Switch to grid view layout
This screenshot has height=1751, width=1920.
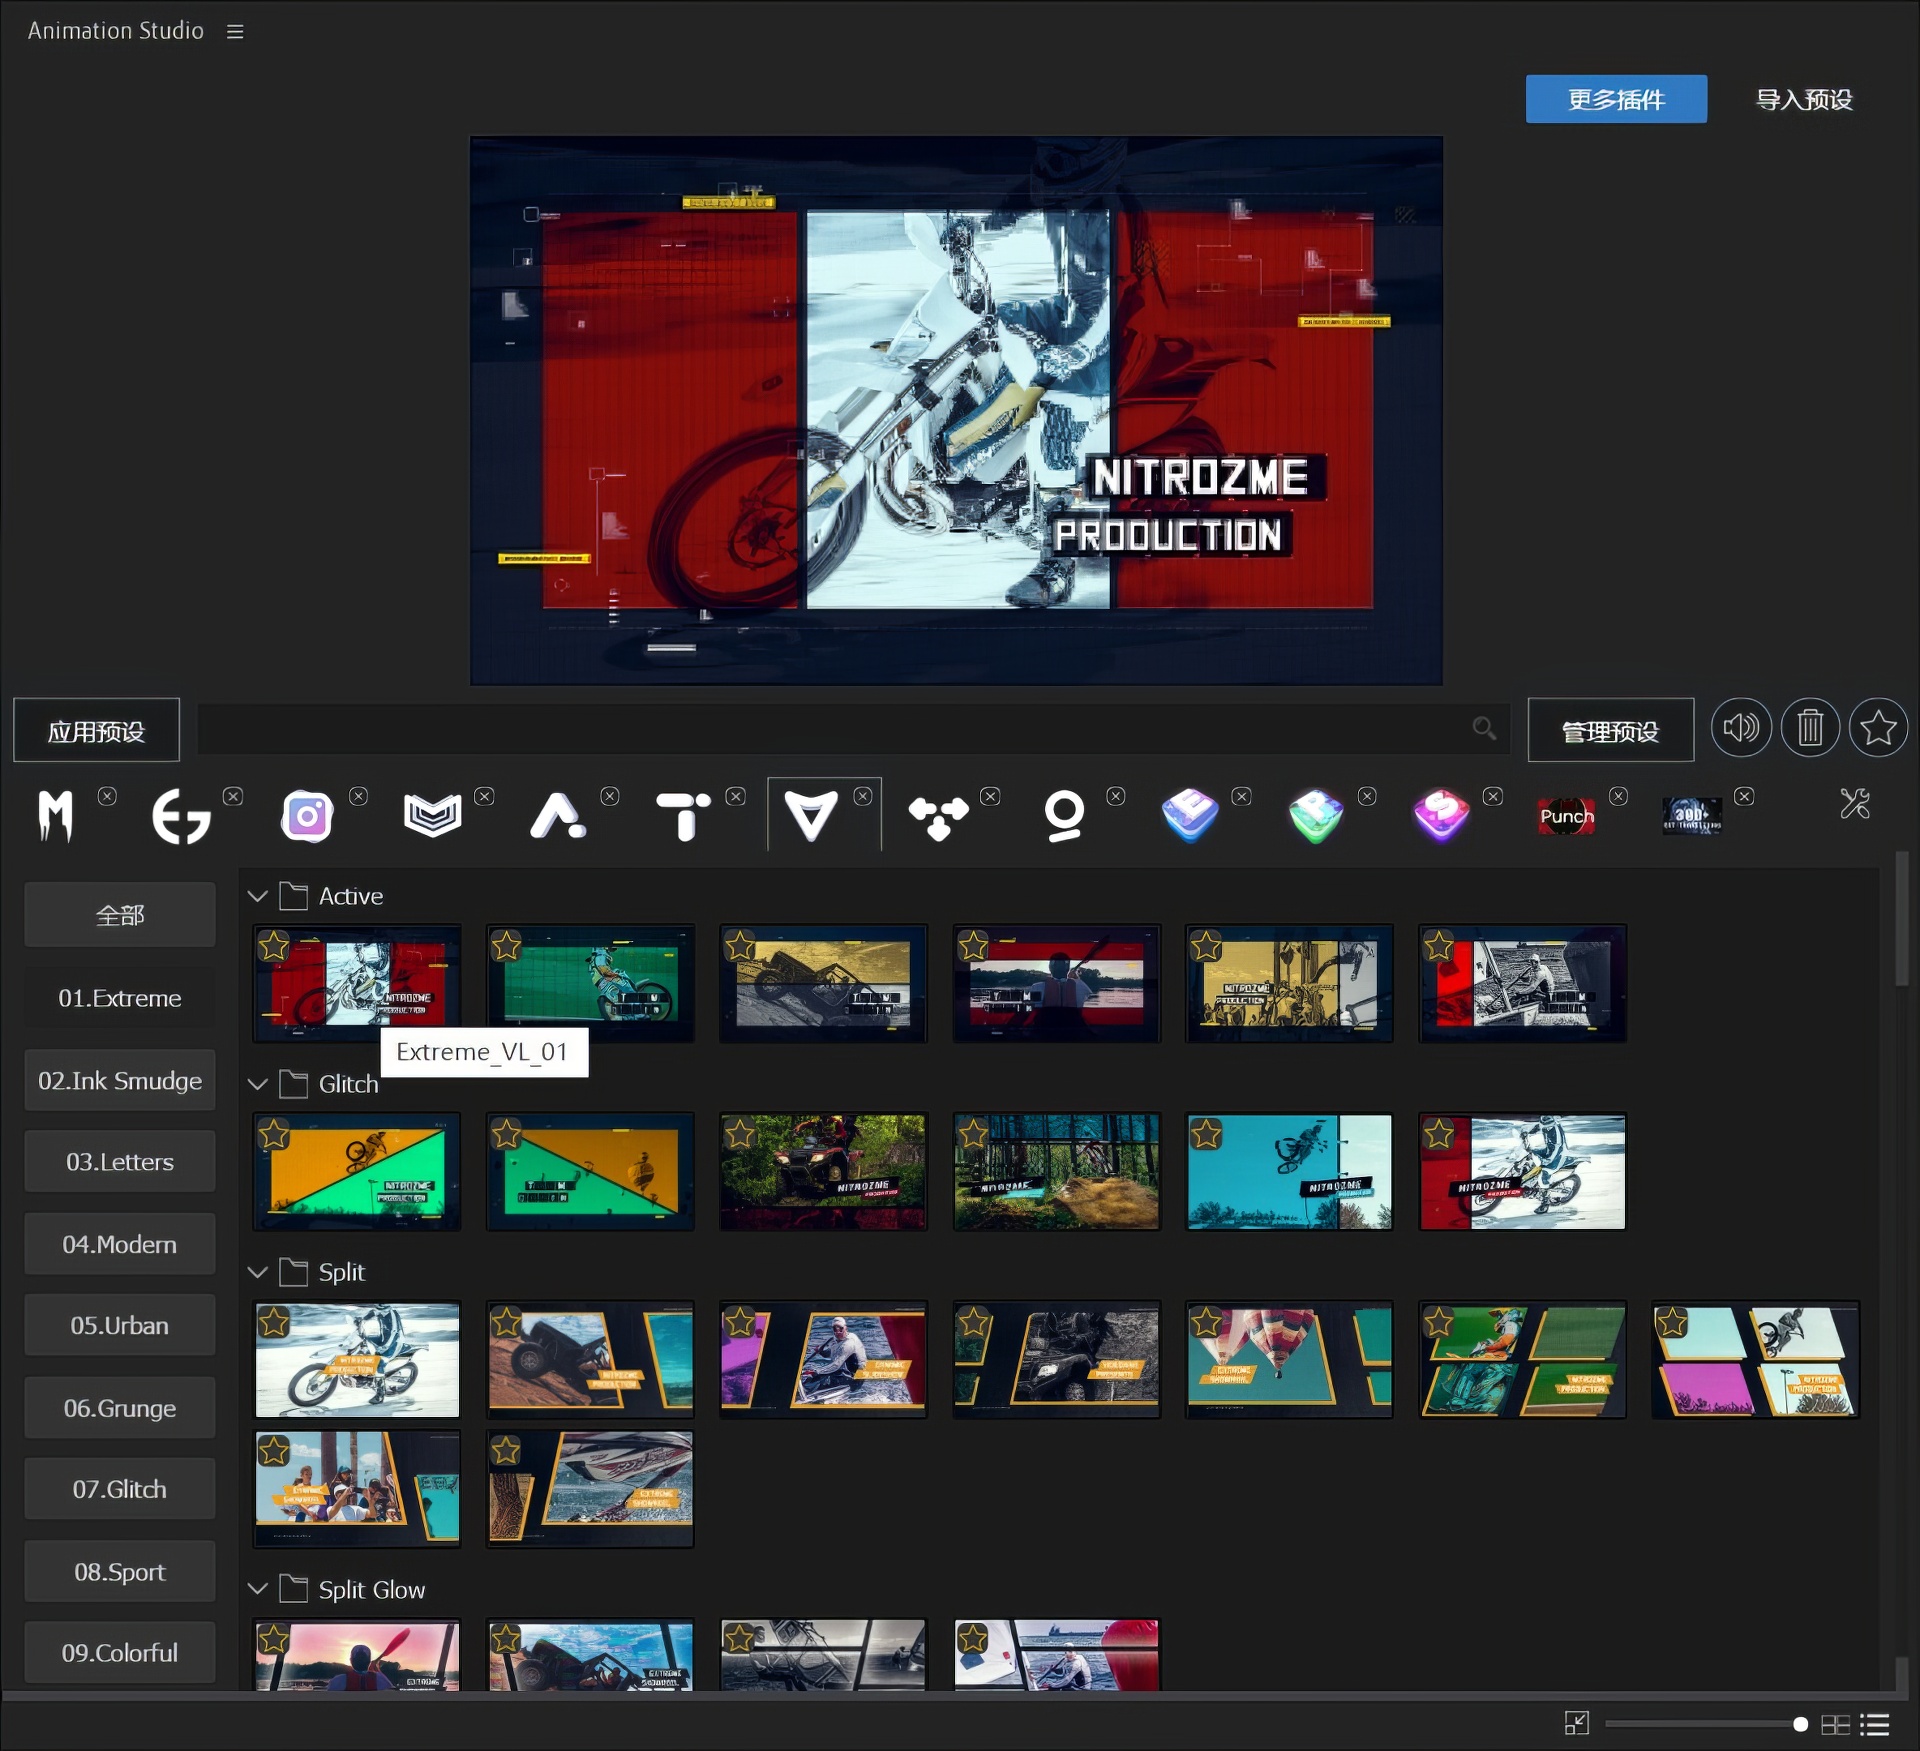click(x=1835, y=1724)
